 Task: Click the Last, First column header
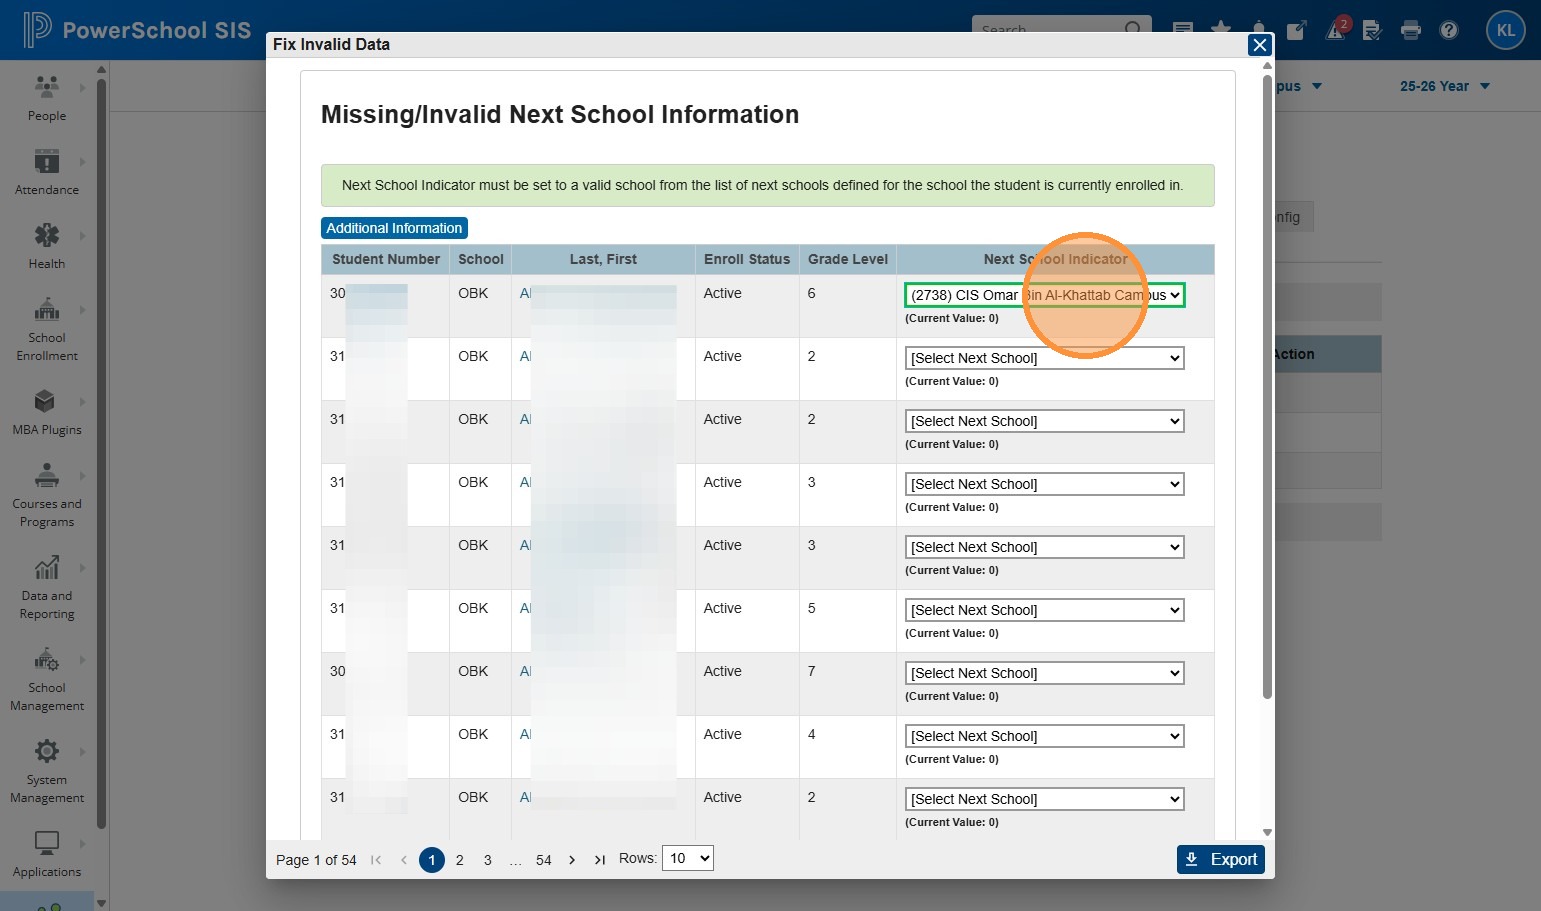pos(603,259)
